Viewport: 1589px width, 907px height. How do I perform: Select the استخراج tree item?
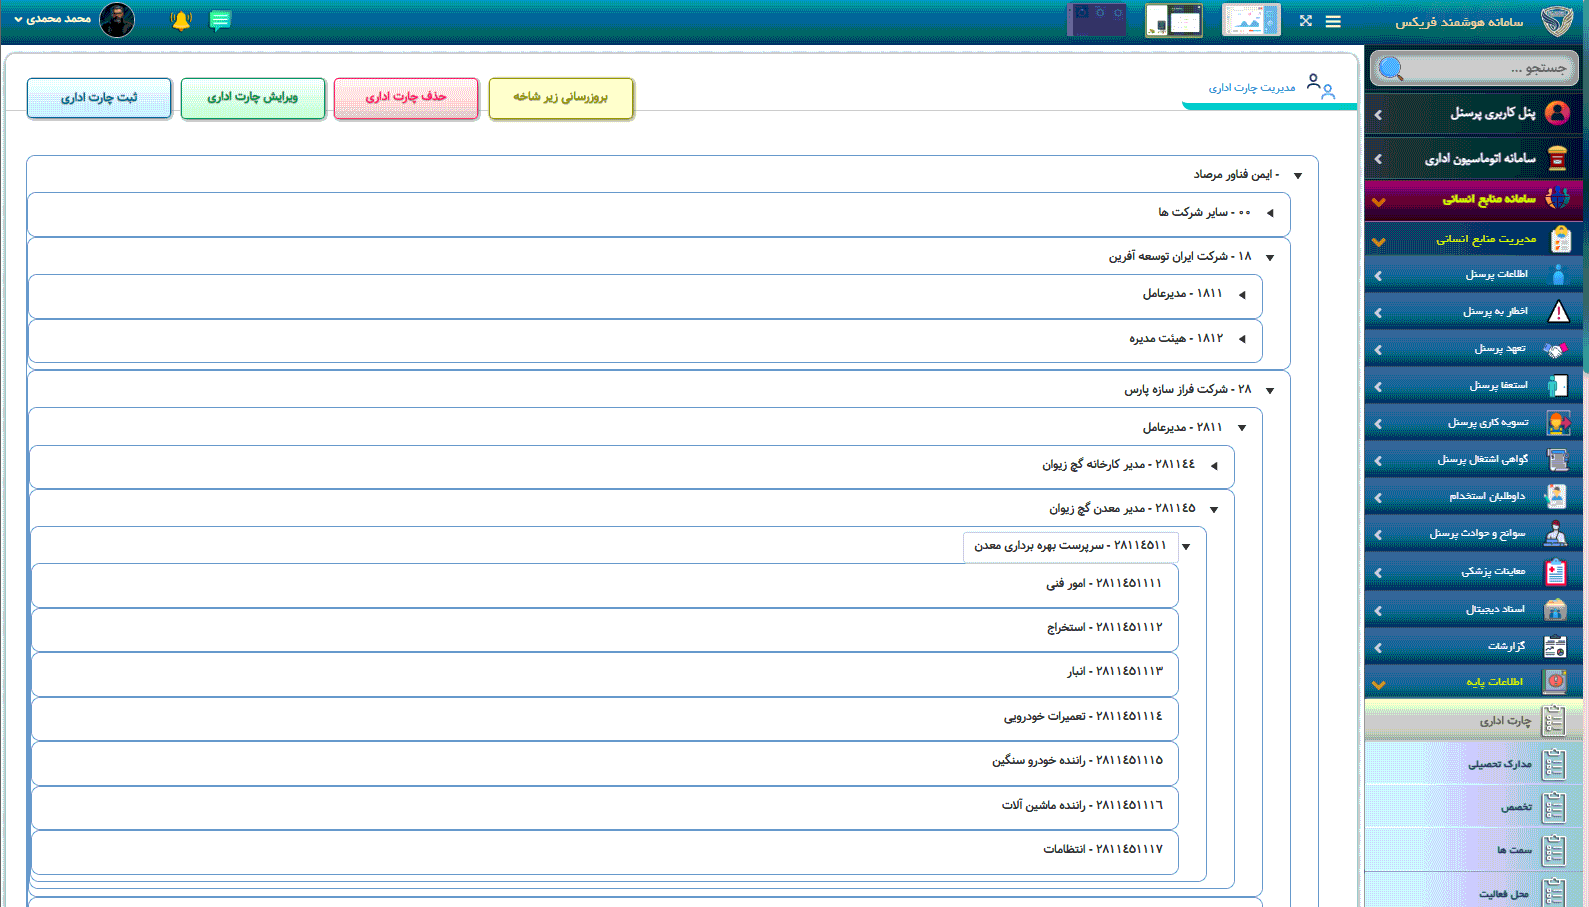pos(1104,628)
